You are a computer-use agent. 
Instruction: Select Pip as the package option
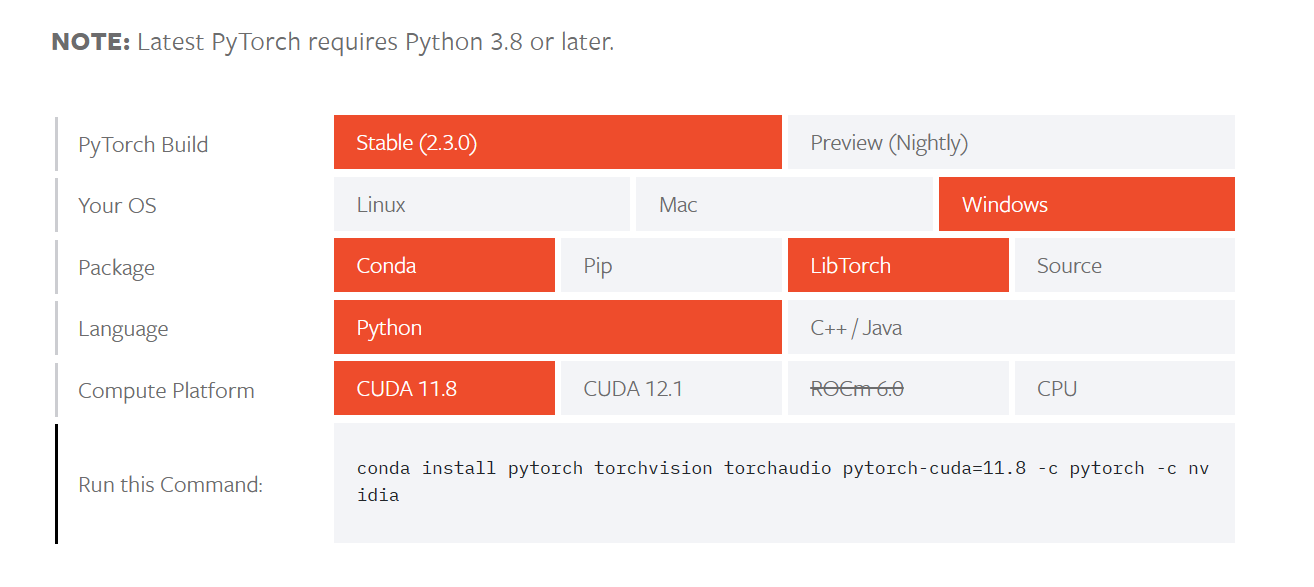(x=670, y=265)
